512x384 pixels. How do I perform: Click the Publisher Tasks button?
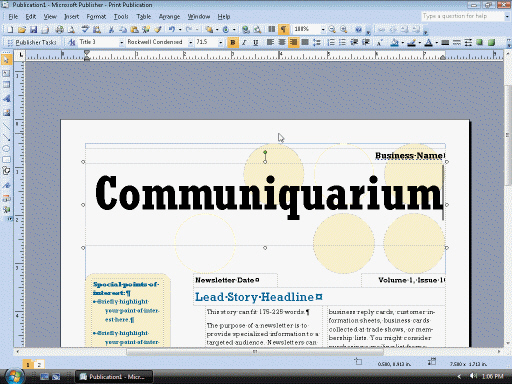(x=32, y=42)
